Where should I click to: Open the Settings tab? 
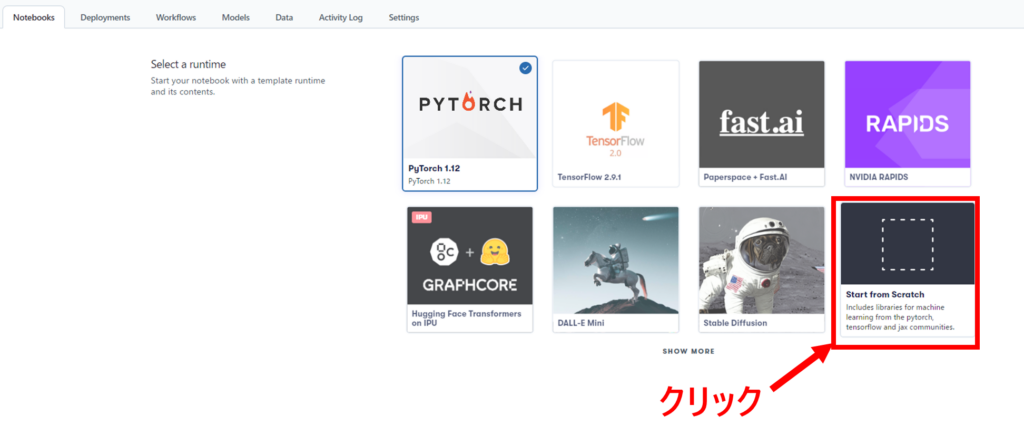pos(403,17)
